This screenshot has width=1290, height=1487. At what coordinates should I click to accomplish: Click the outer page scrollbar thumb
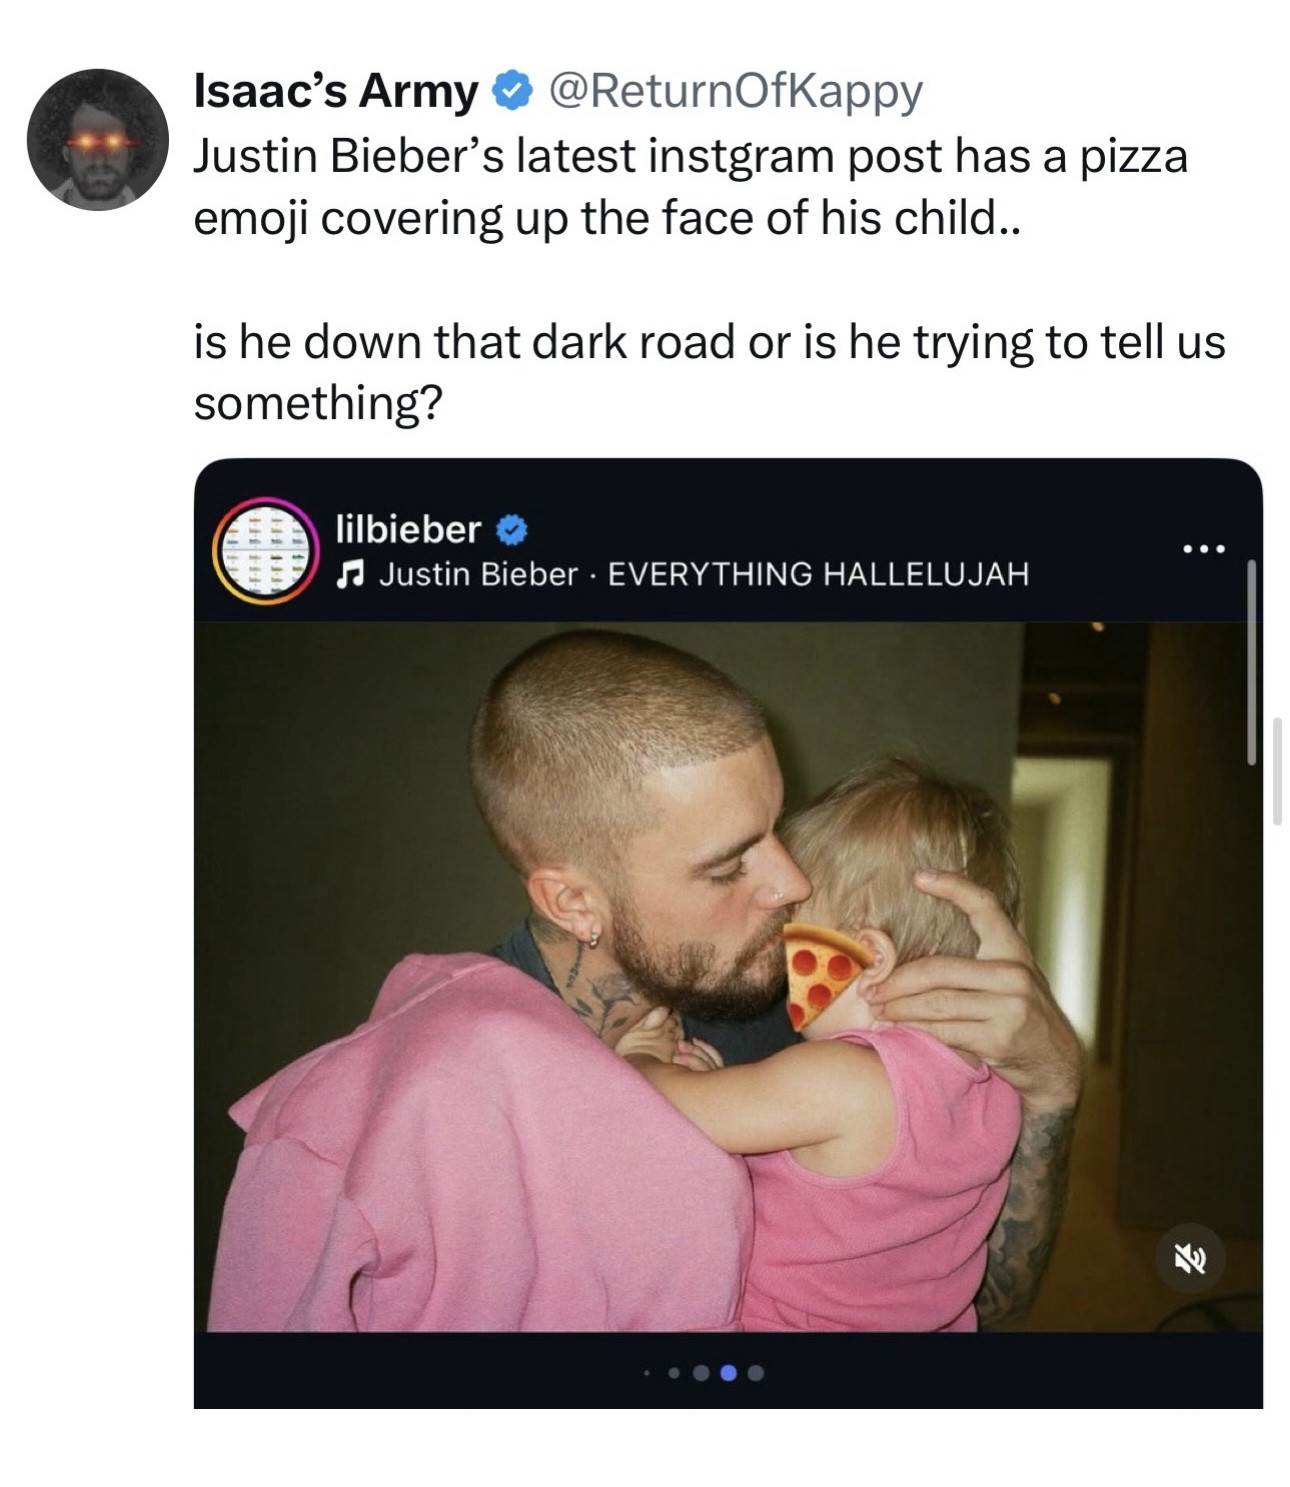(1277, 770)
